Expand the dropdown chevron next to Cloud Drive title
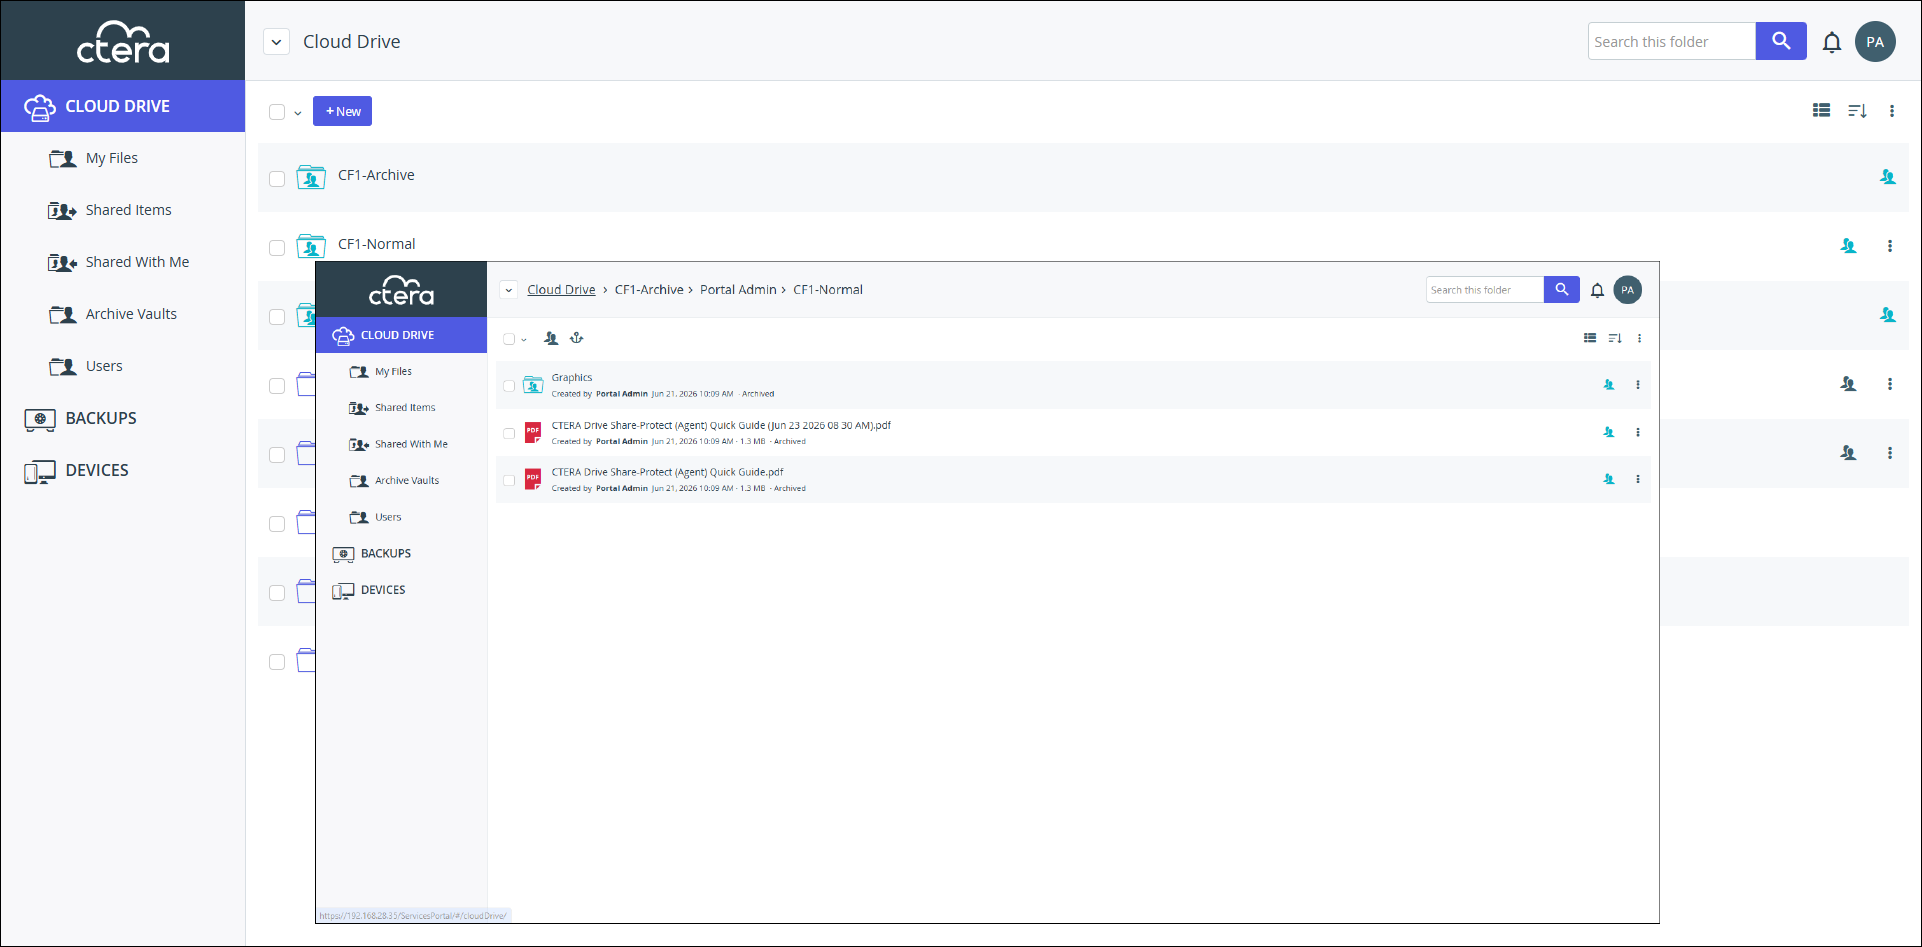 pos(276,42)
